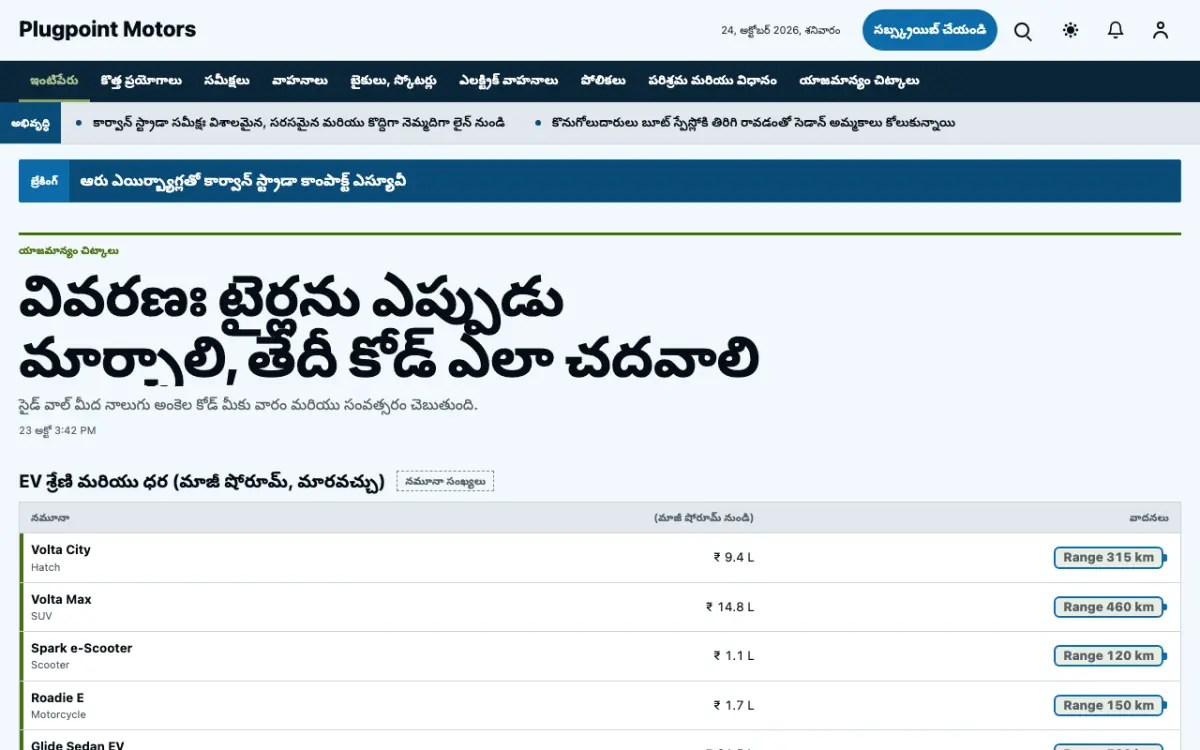The width and height of the screenshot is (1200, 750).
Task: Open the user account icon
Action: (x=1160, y=31)
